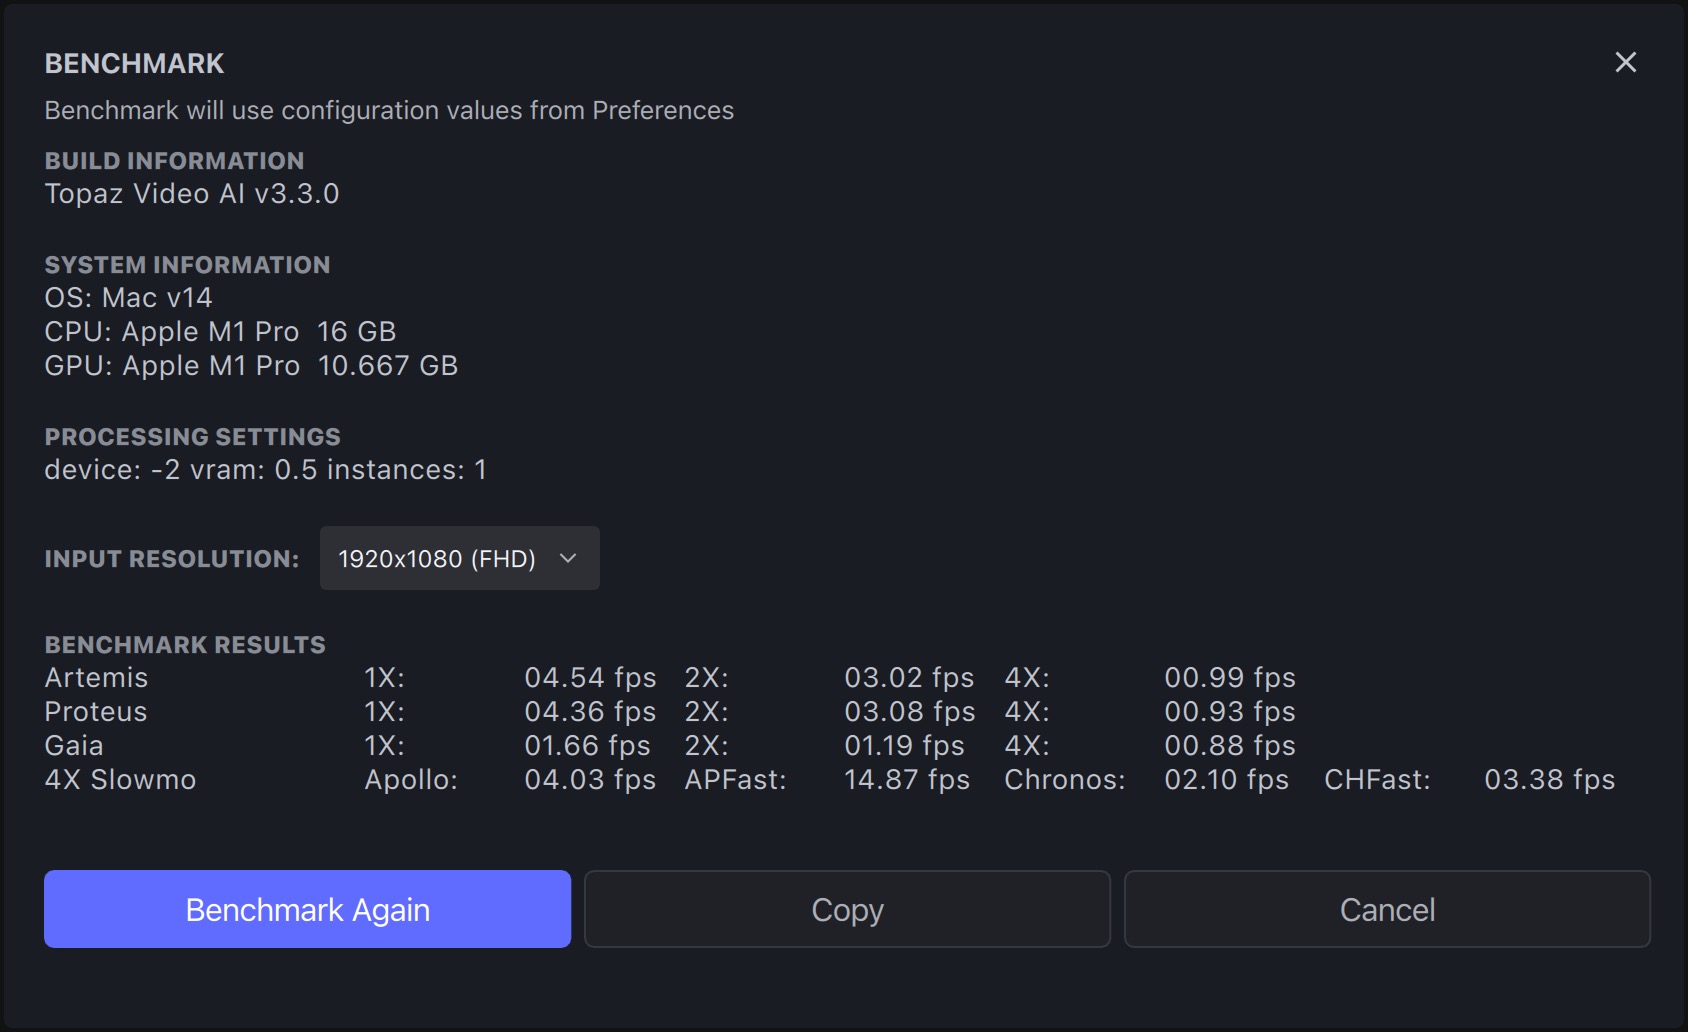
Task: Click the chevron arrow beside 1920x1080 (FHD)
Action: pyautogui.click(x=568, y=558)
